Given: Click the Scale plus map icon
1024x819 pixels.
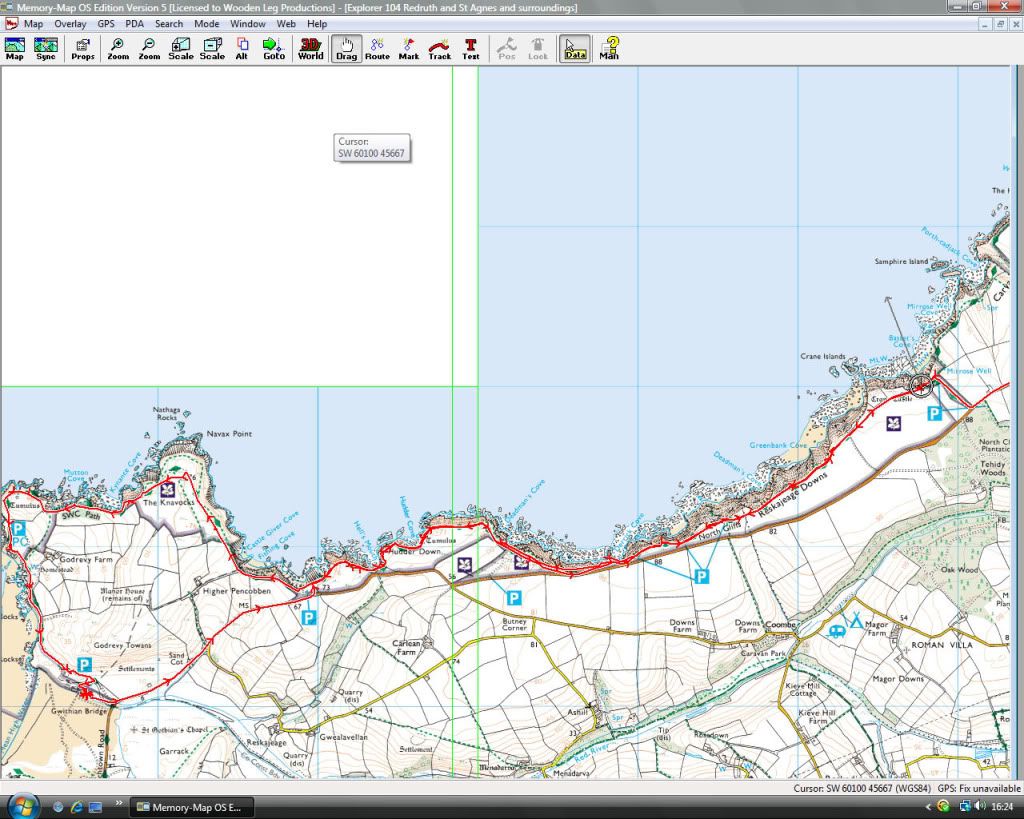Looking at the screenshot, I should pos(181,49).
